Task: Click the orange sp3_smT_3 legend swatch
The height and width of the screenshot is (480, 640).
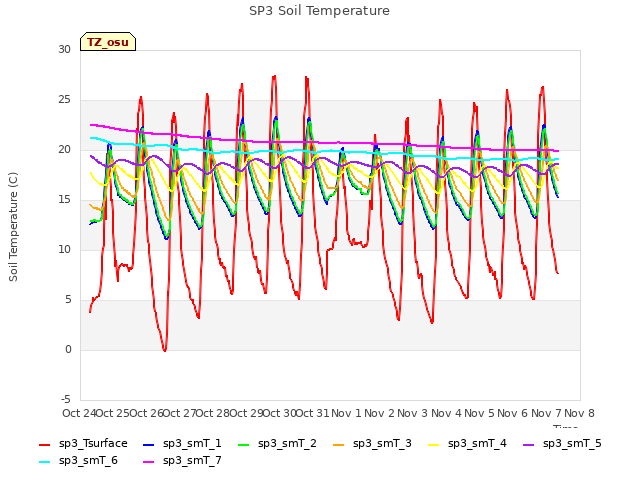Action: point(339,444)
